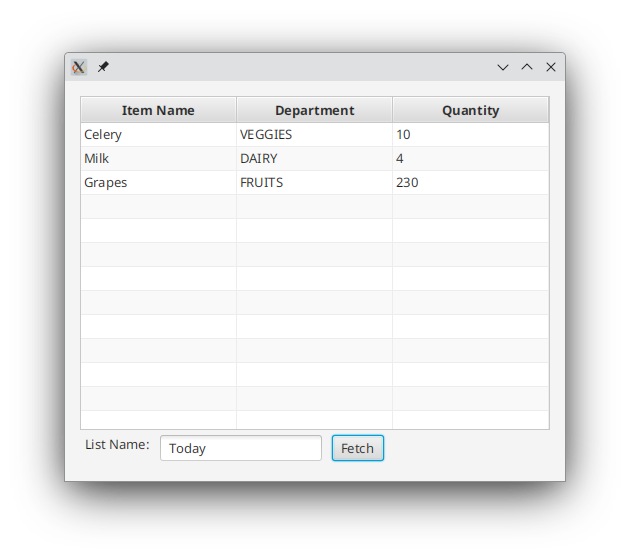Screen dimensions: 630x558
Task: Select the Celery item cell
Action: point(158,135)
